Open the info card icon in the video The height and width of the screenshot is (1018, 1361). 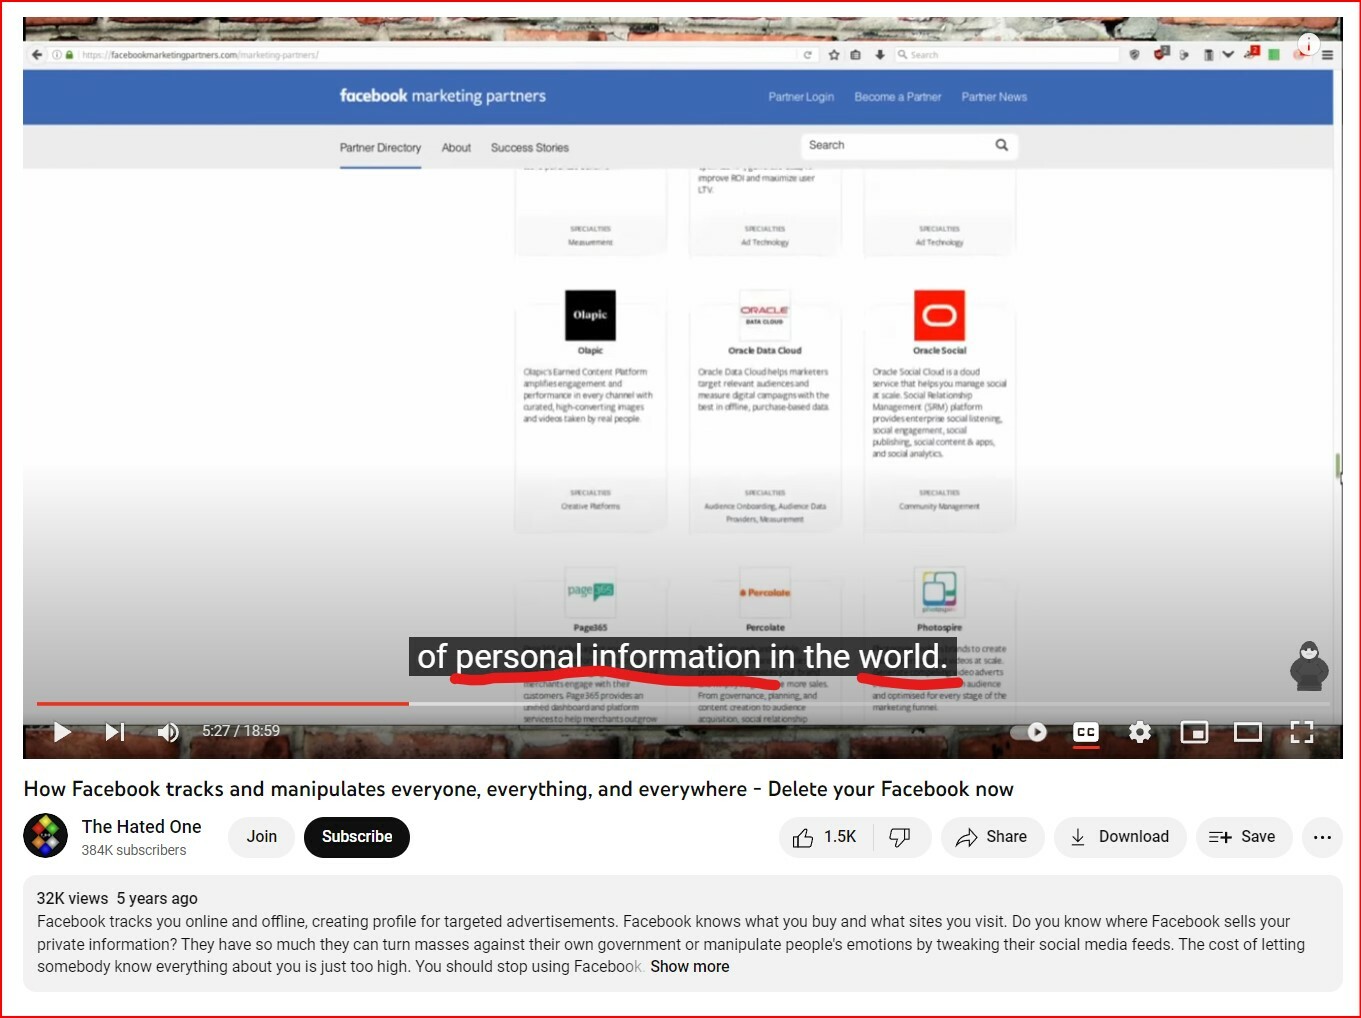1309,44
